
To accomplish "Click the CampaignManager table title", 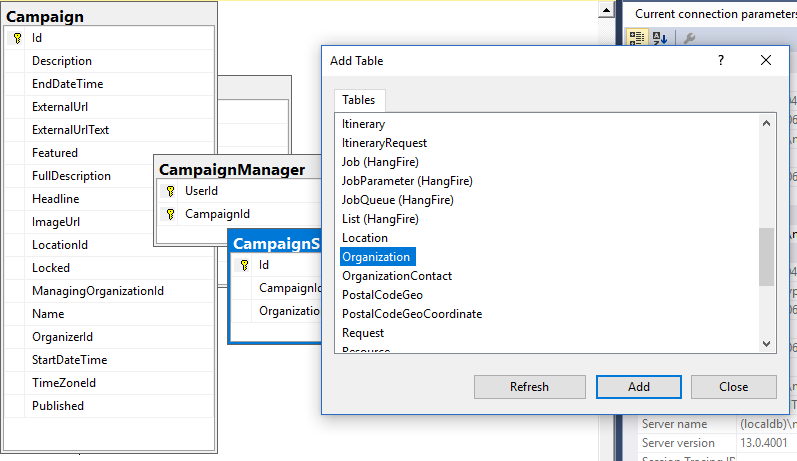I will tap(232, 169).
